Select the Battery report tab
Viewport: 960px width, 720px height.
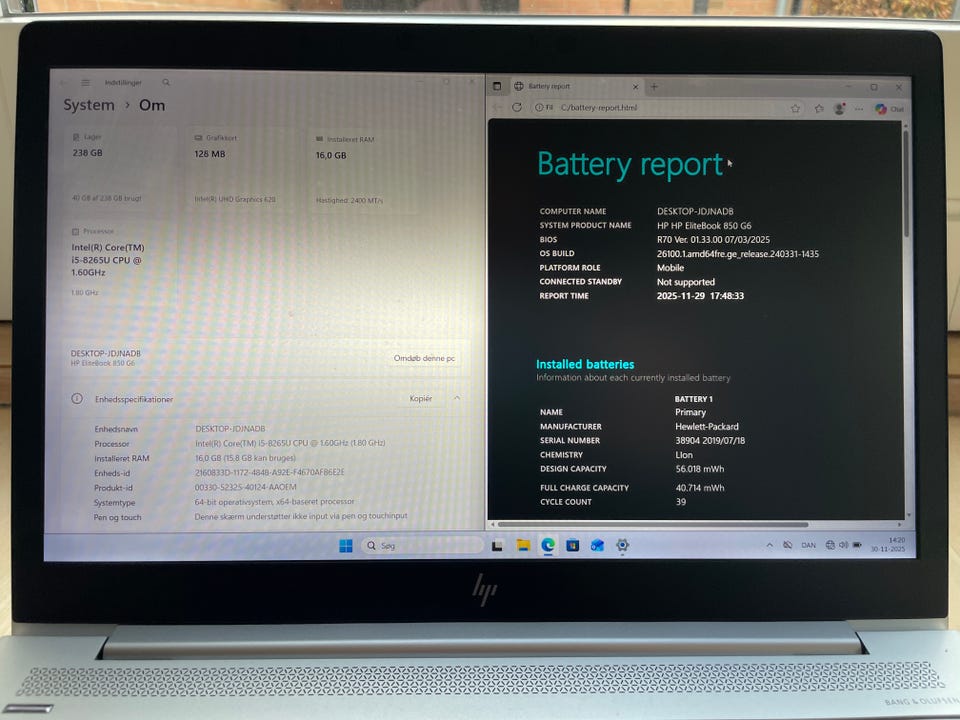[574, 86]
